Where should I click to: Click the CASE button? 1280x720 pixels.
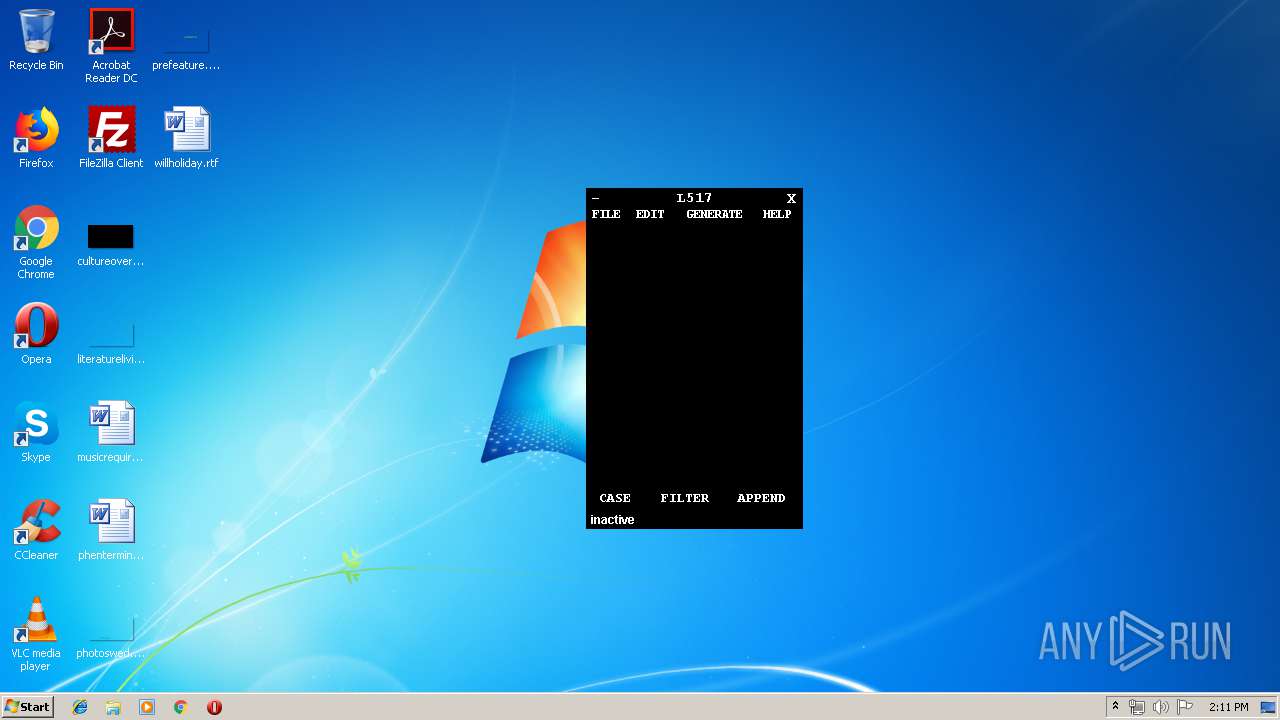click(x=615, y=498)
